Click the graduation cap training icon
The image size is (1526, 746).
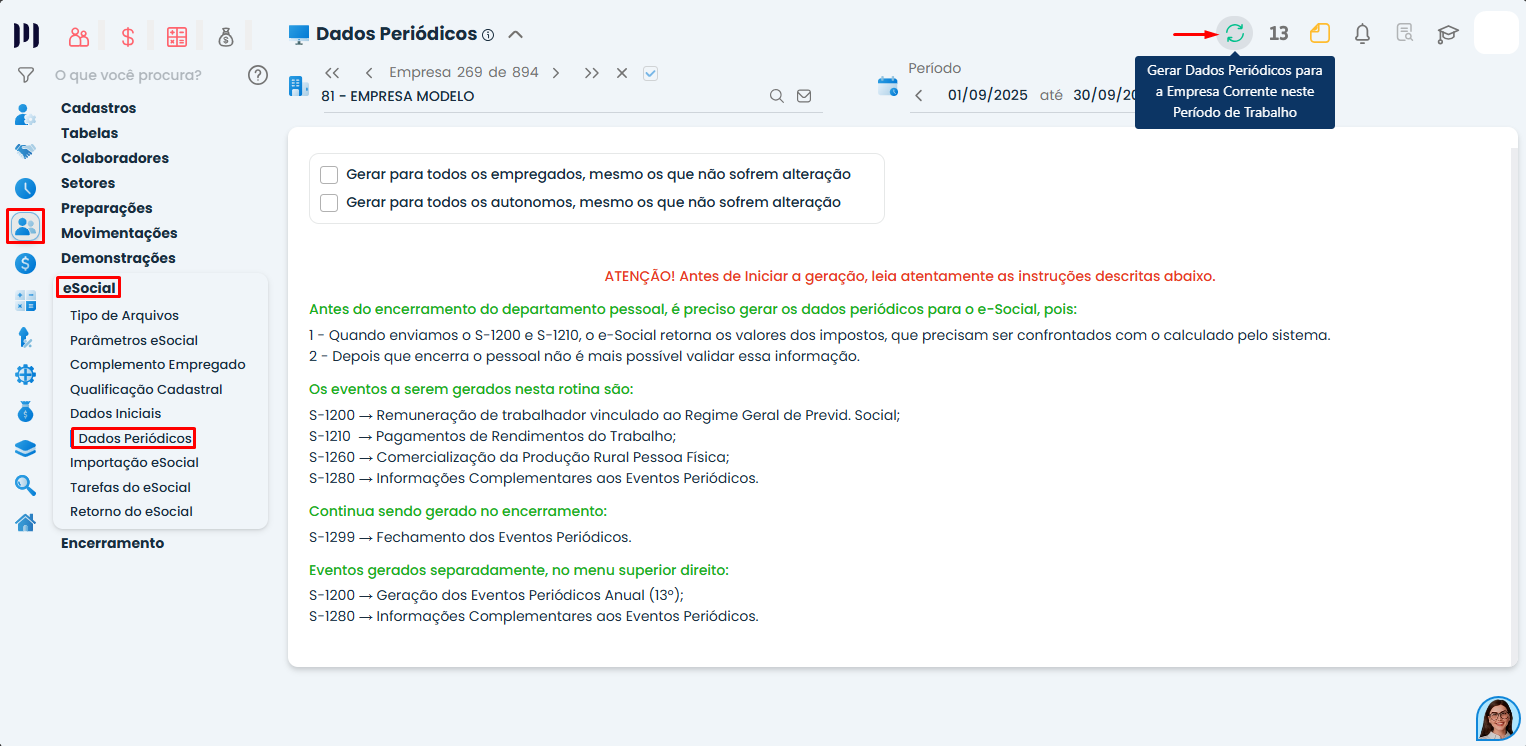[x=1446, y=33]
